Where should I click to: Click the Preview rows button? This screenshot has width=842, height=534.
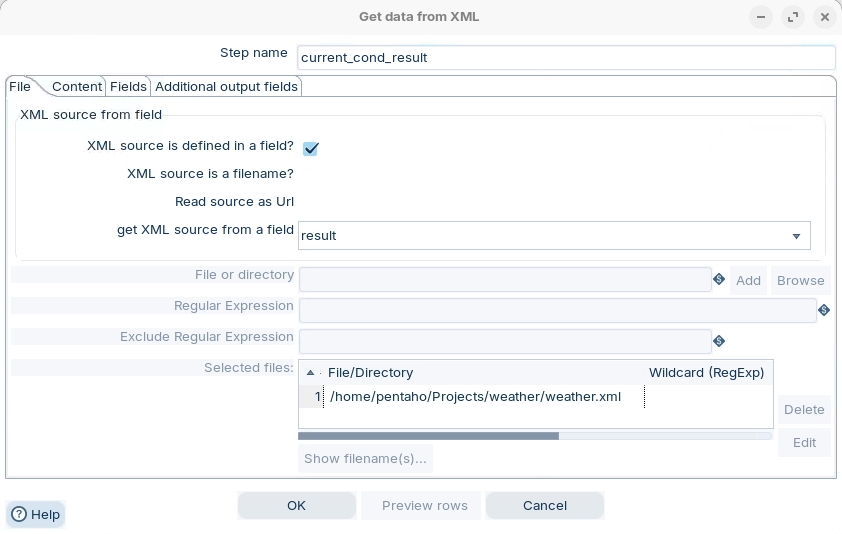point(424,506)
